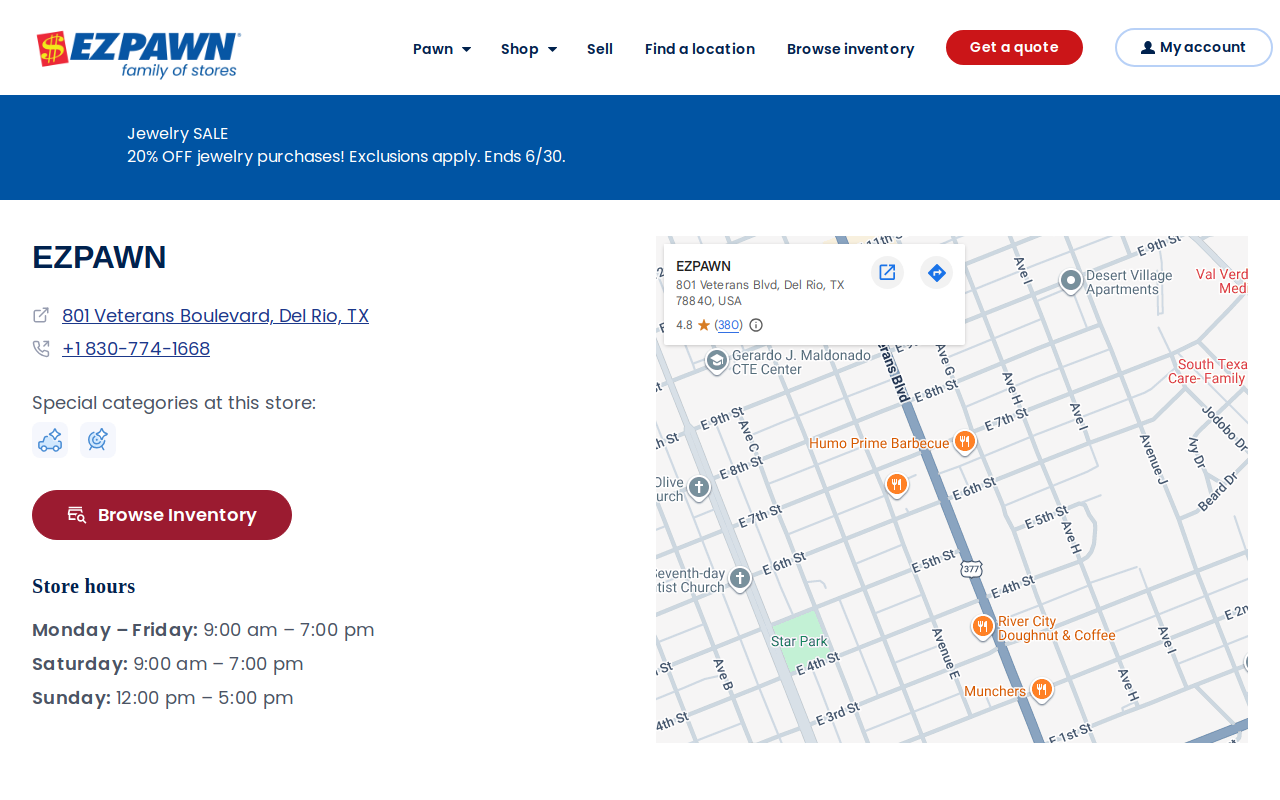This screenshot has width=1280, height=800.
Task: Select the second special category target icon
Action: [98, 440]
